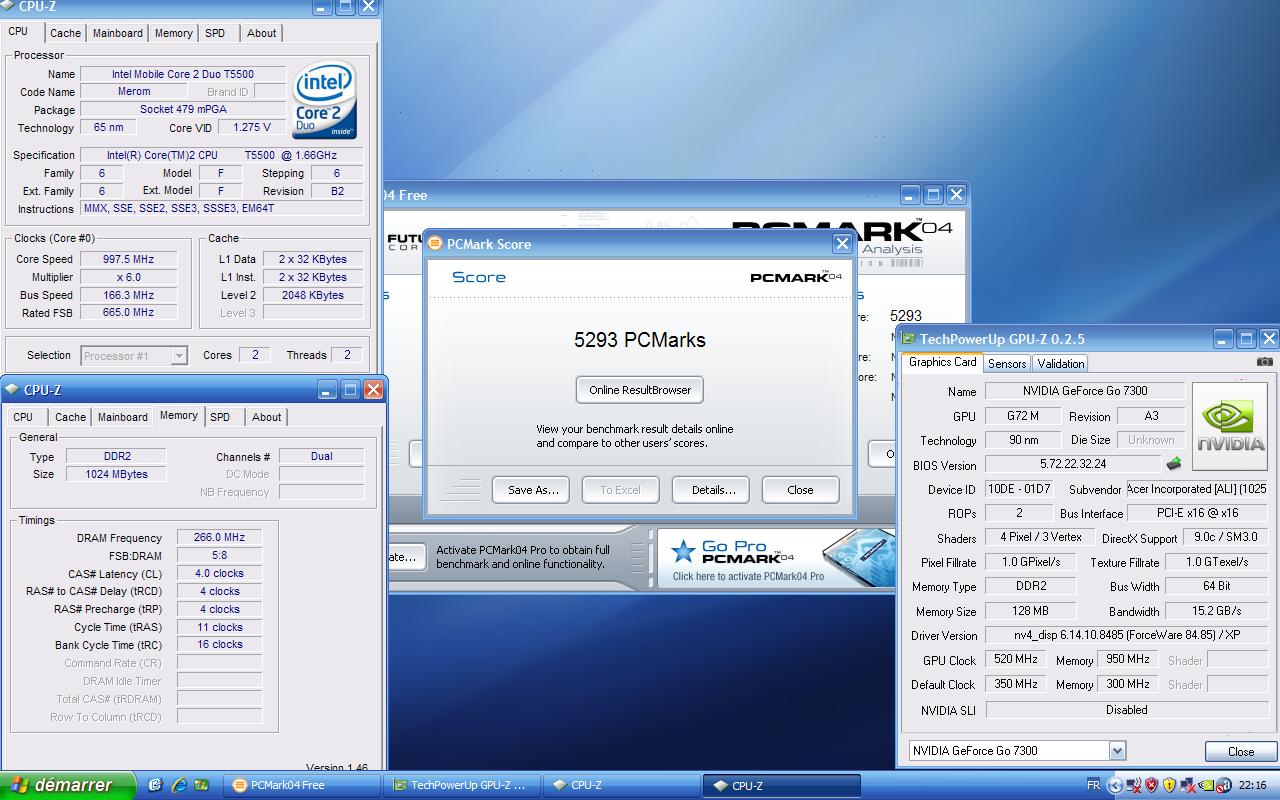
Task: Click Core Speed value 997.5 MHz
Action: tap(129, 259)
